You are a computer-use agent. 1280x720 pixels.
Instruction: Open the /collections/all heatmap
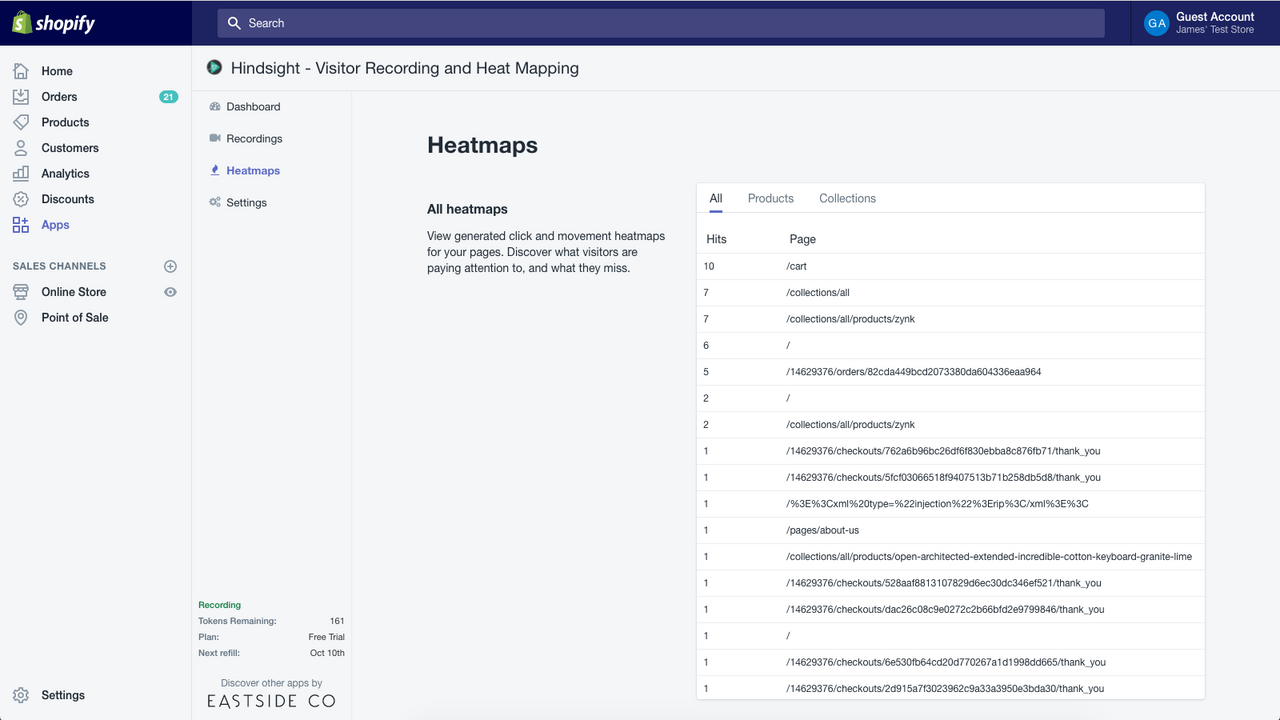point(951,292)
